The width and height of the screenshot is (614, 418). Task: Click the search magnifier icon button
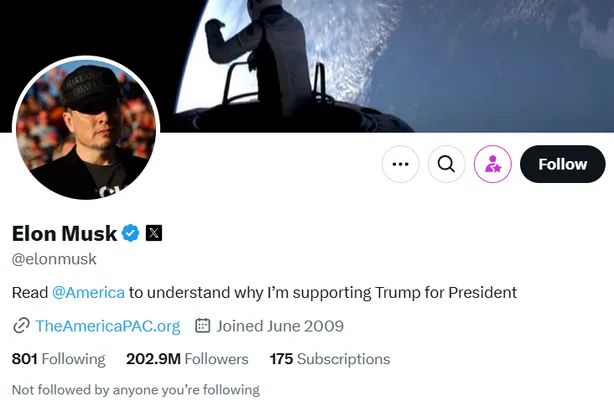(447, 164)
